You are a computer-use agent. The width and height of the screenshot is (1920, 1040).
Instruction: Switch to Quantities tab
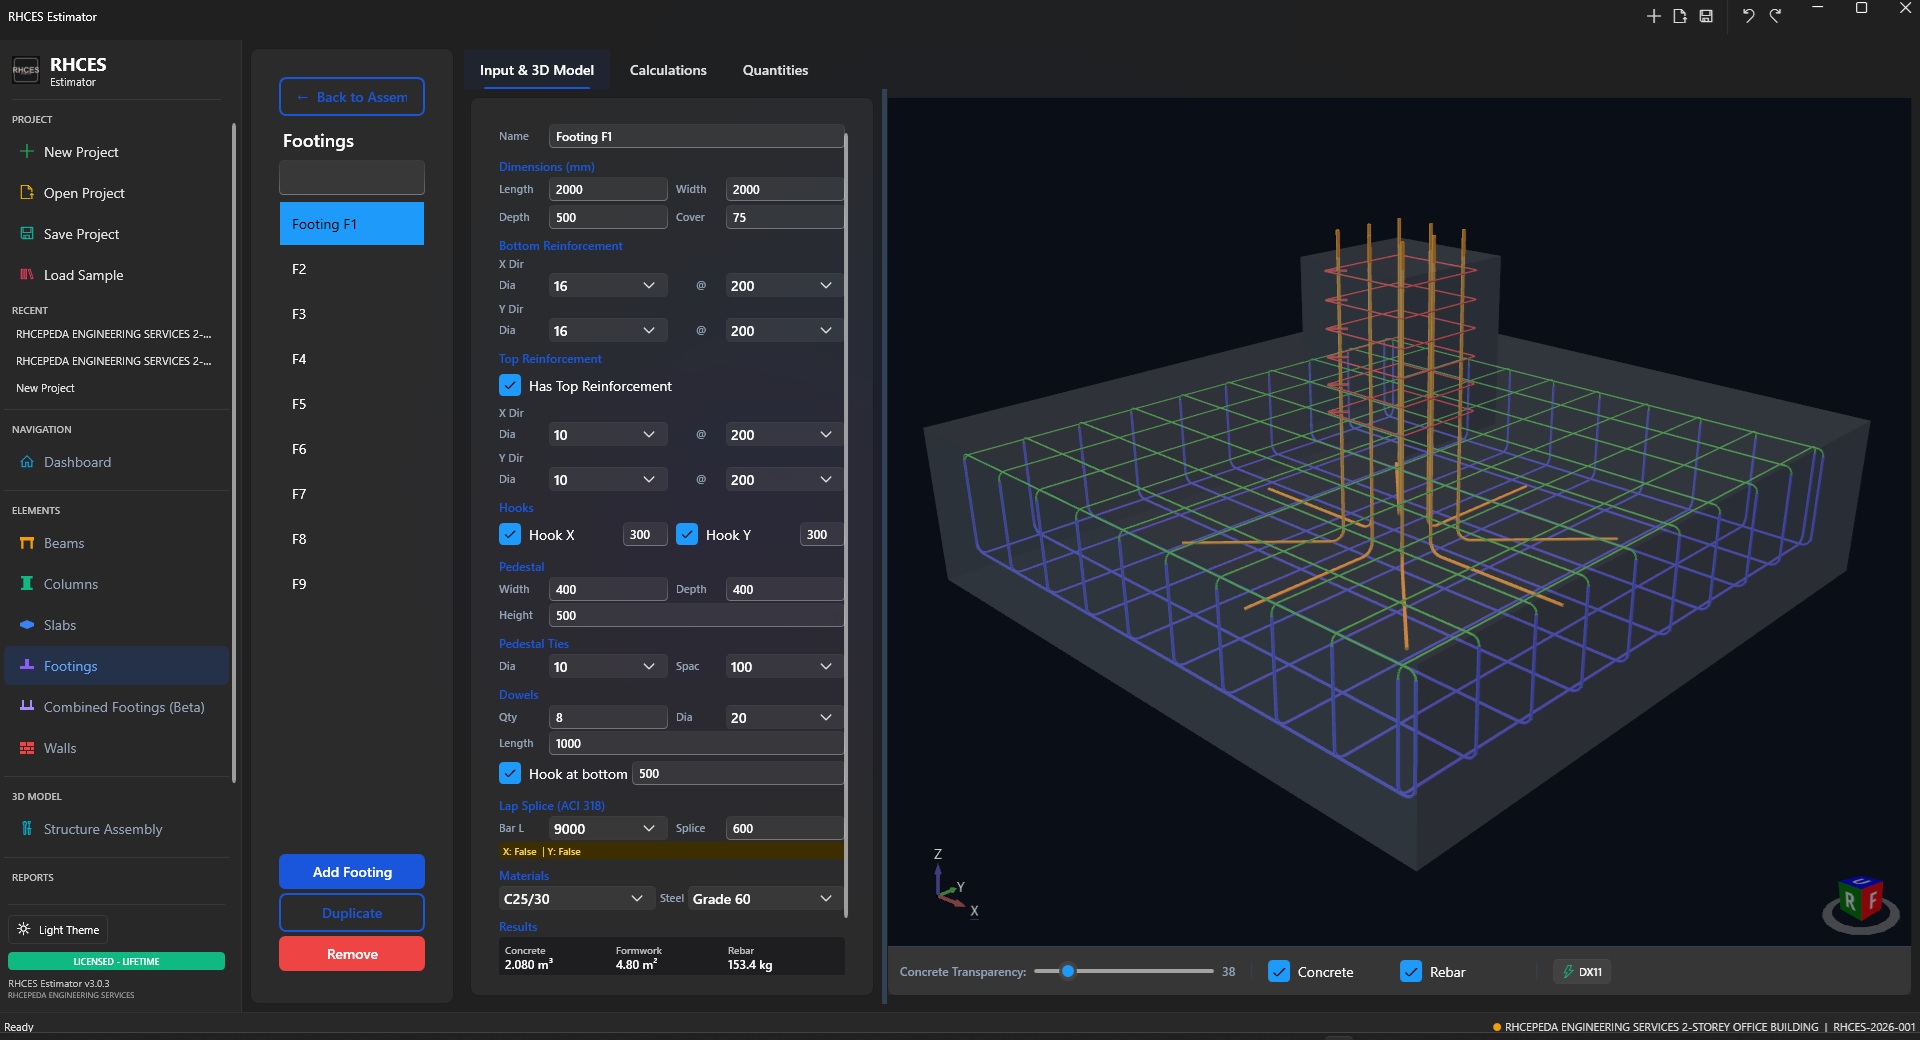775,70
